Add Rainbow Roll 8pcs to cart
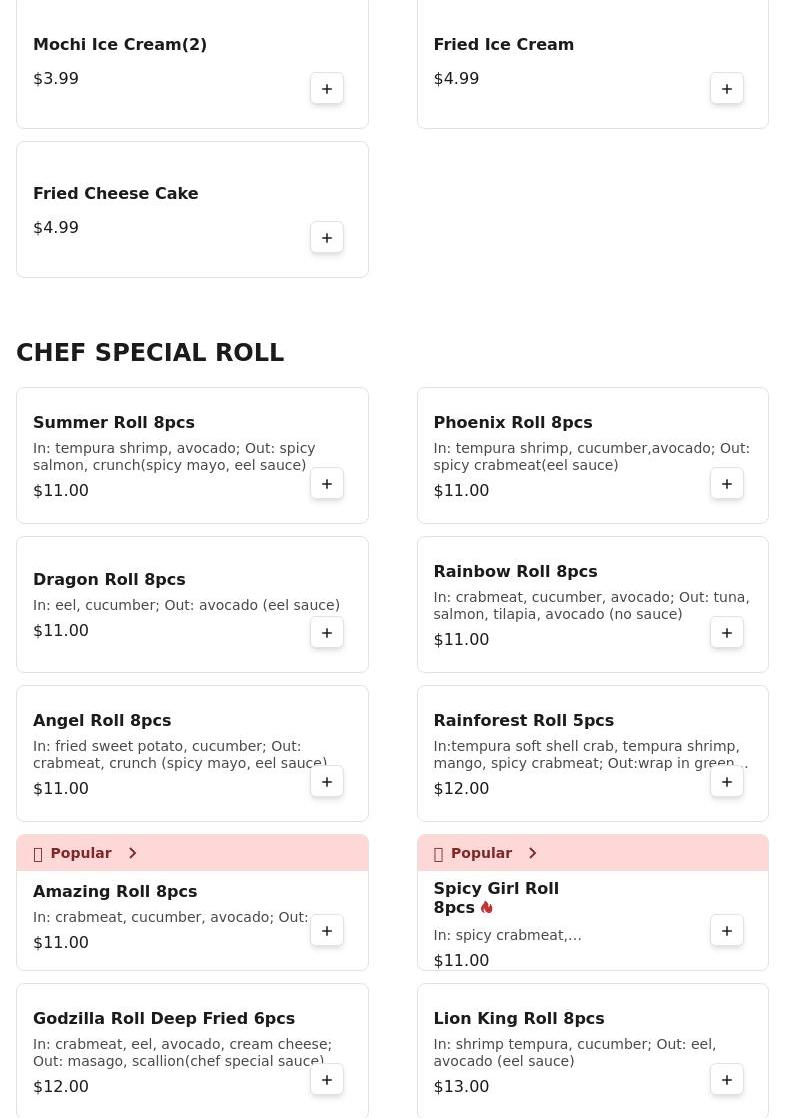This screenshot has height=1118, width=785. pos(727,633)
